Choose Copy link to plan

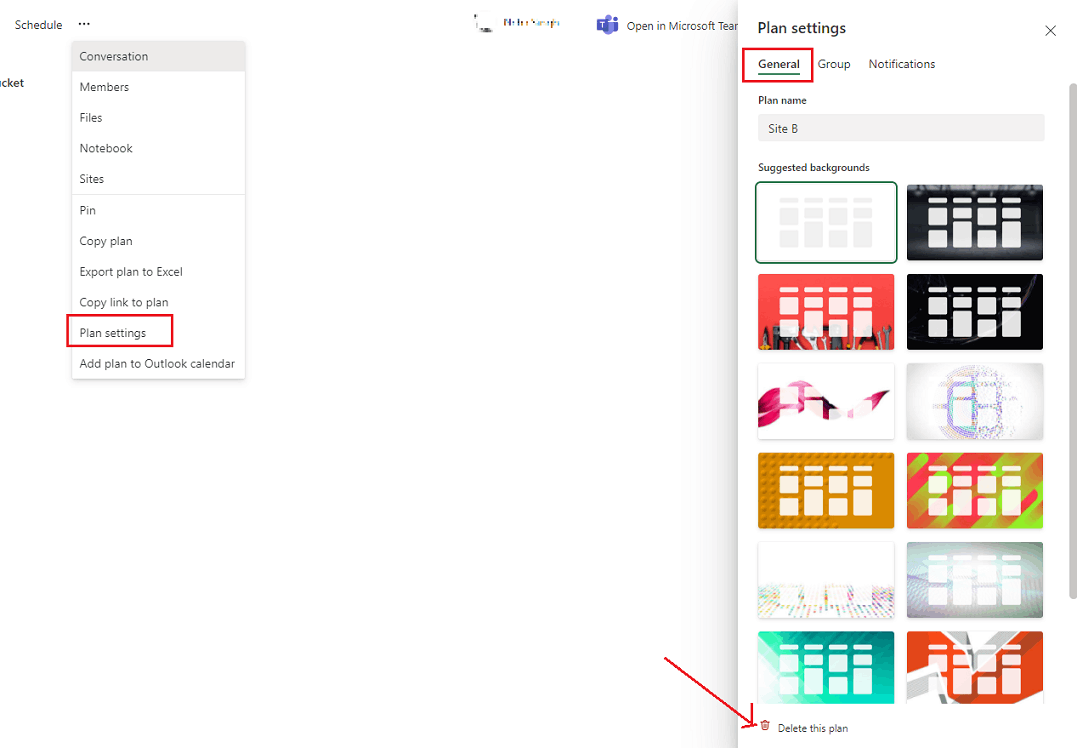click(123, 301)
